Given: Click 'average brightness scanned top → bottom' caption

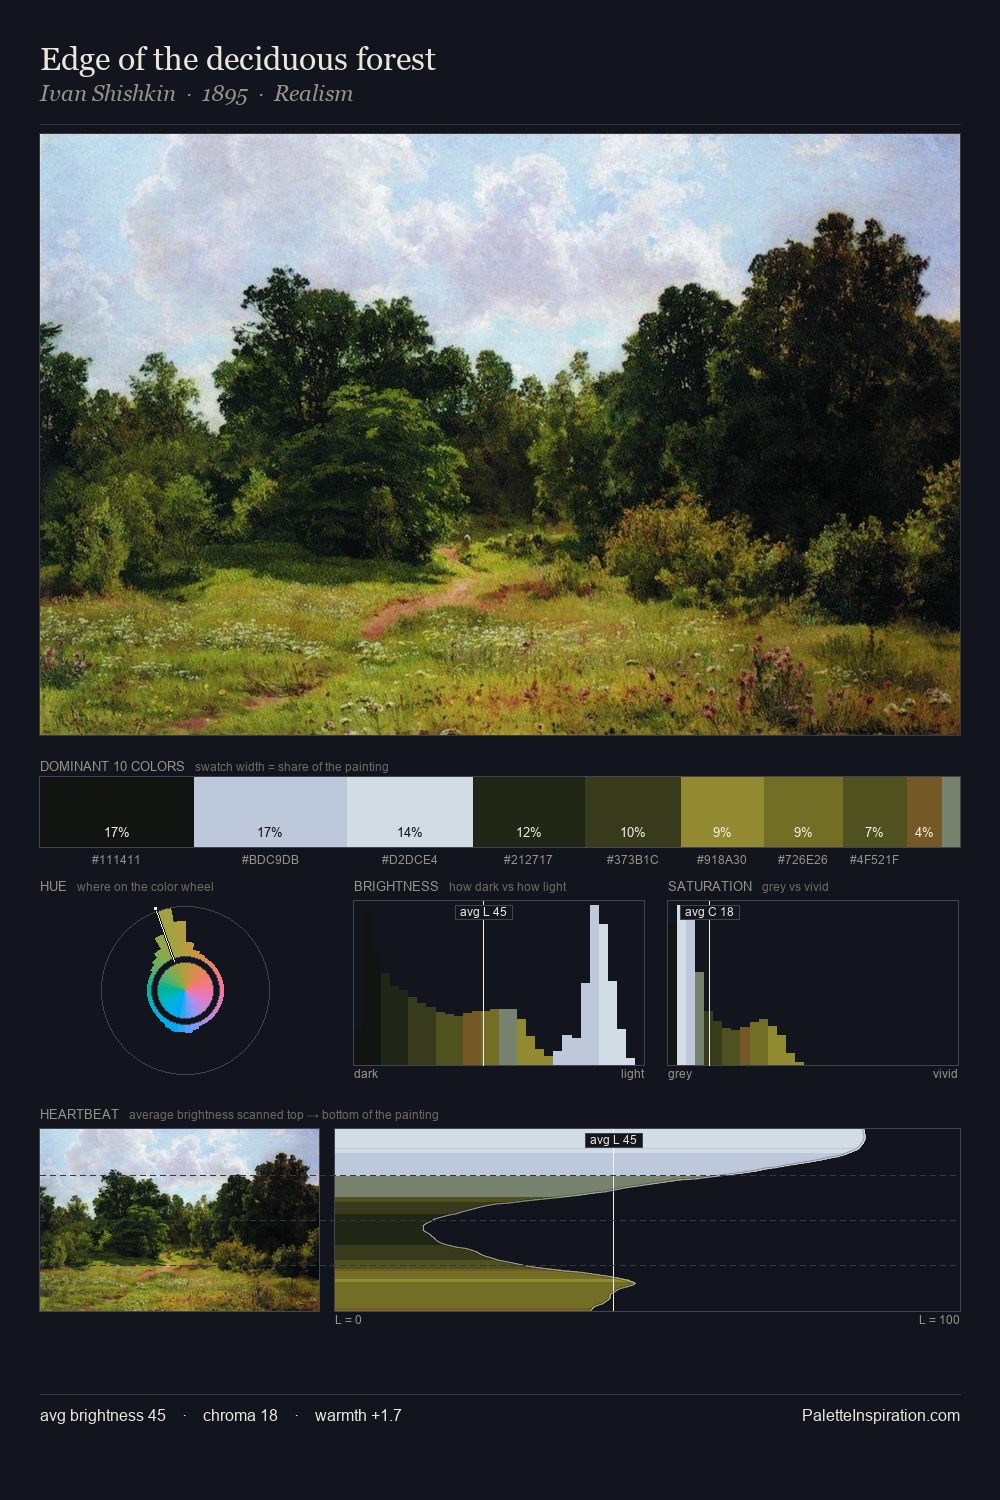Looking at the screenshot, I should coord(284,1115).
